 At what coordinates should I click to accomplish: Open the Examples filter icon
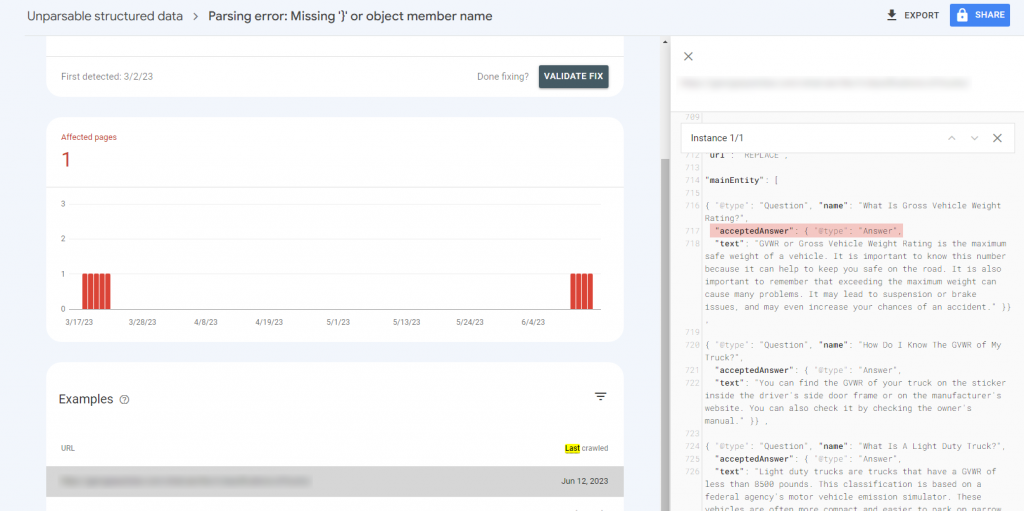click(601, 397)
